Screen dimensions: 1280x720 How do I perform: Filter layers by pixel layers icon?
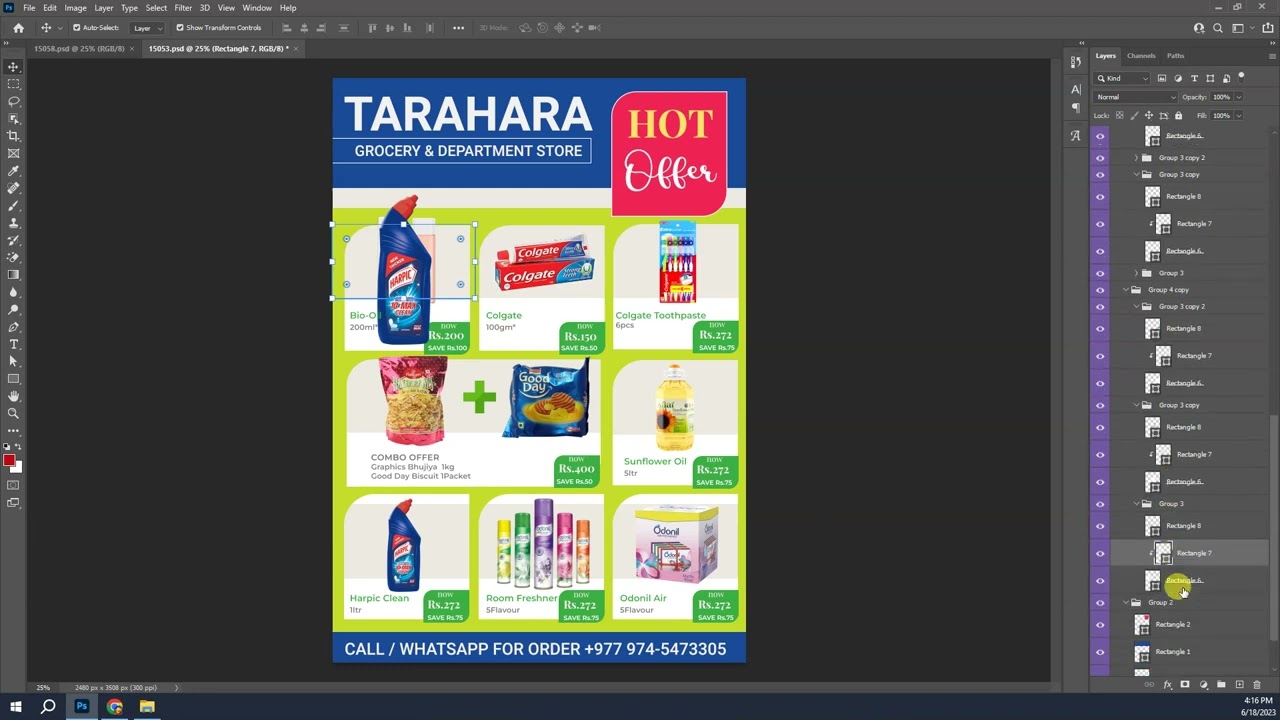[1161, 78]
